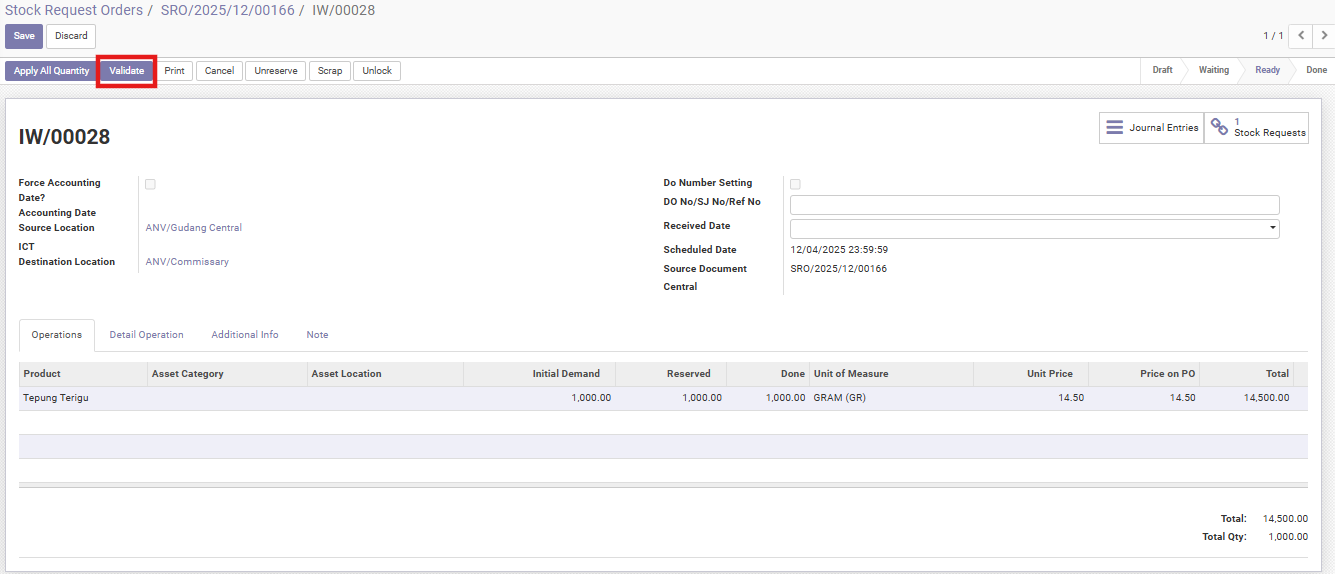This screenshot has height=574, width=1335.
Task: Discard changes to the record
Action: (71, 36)
